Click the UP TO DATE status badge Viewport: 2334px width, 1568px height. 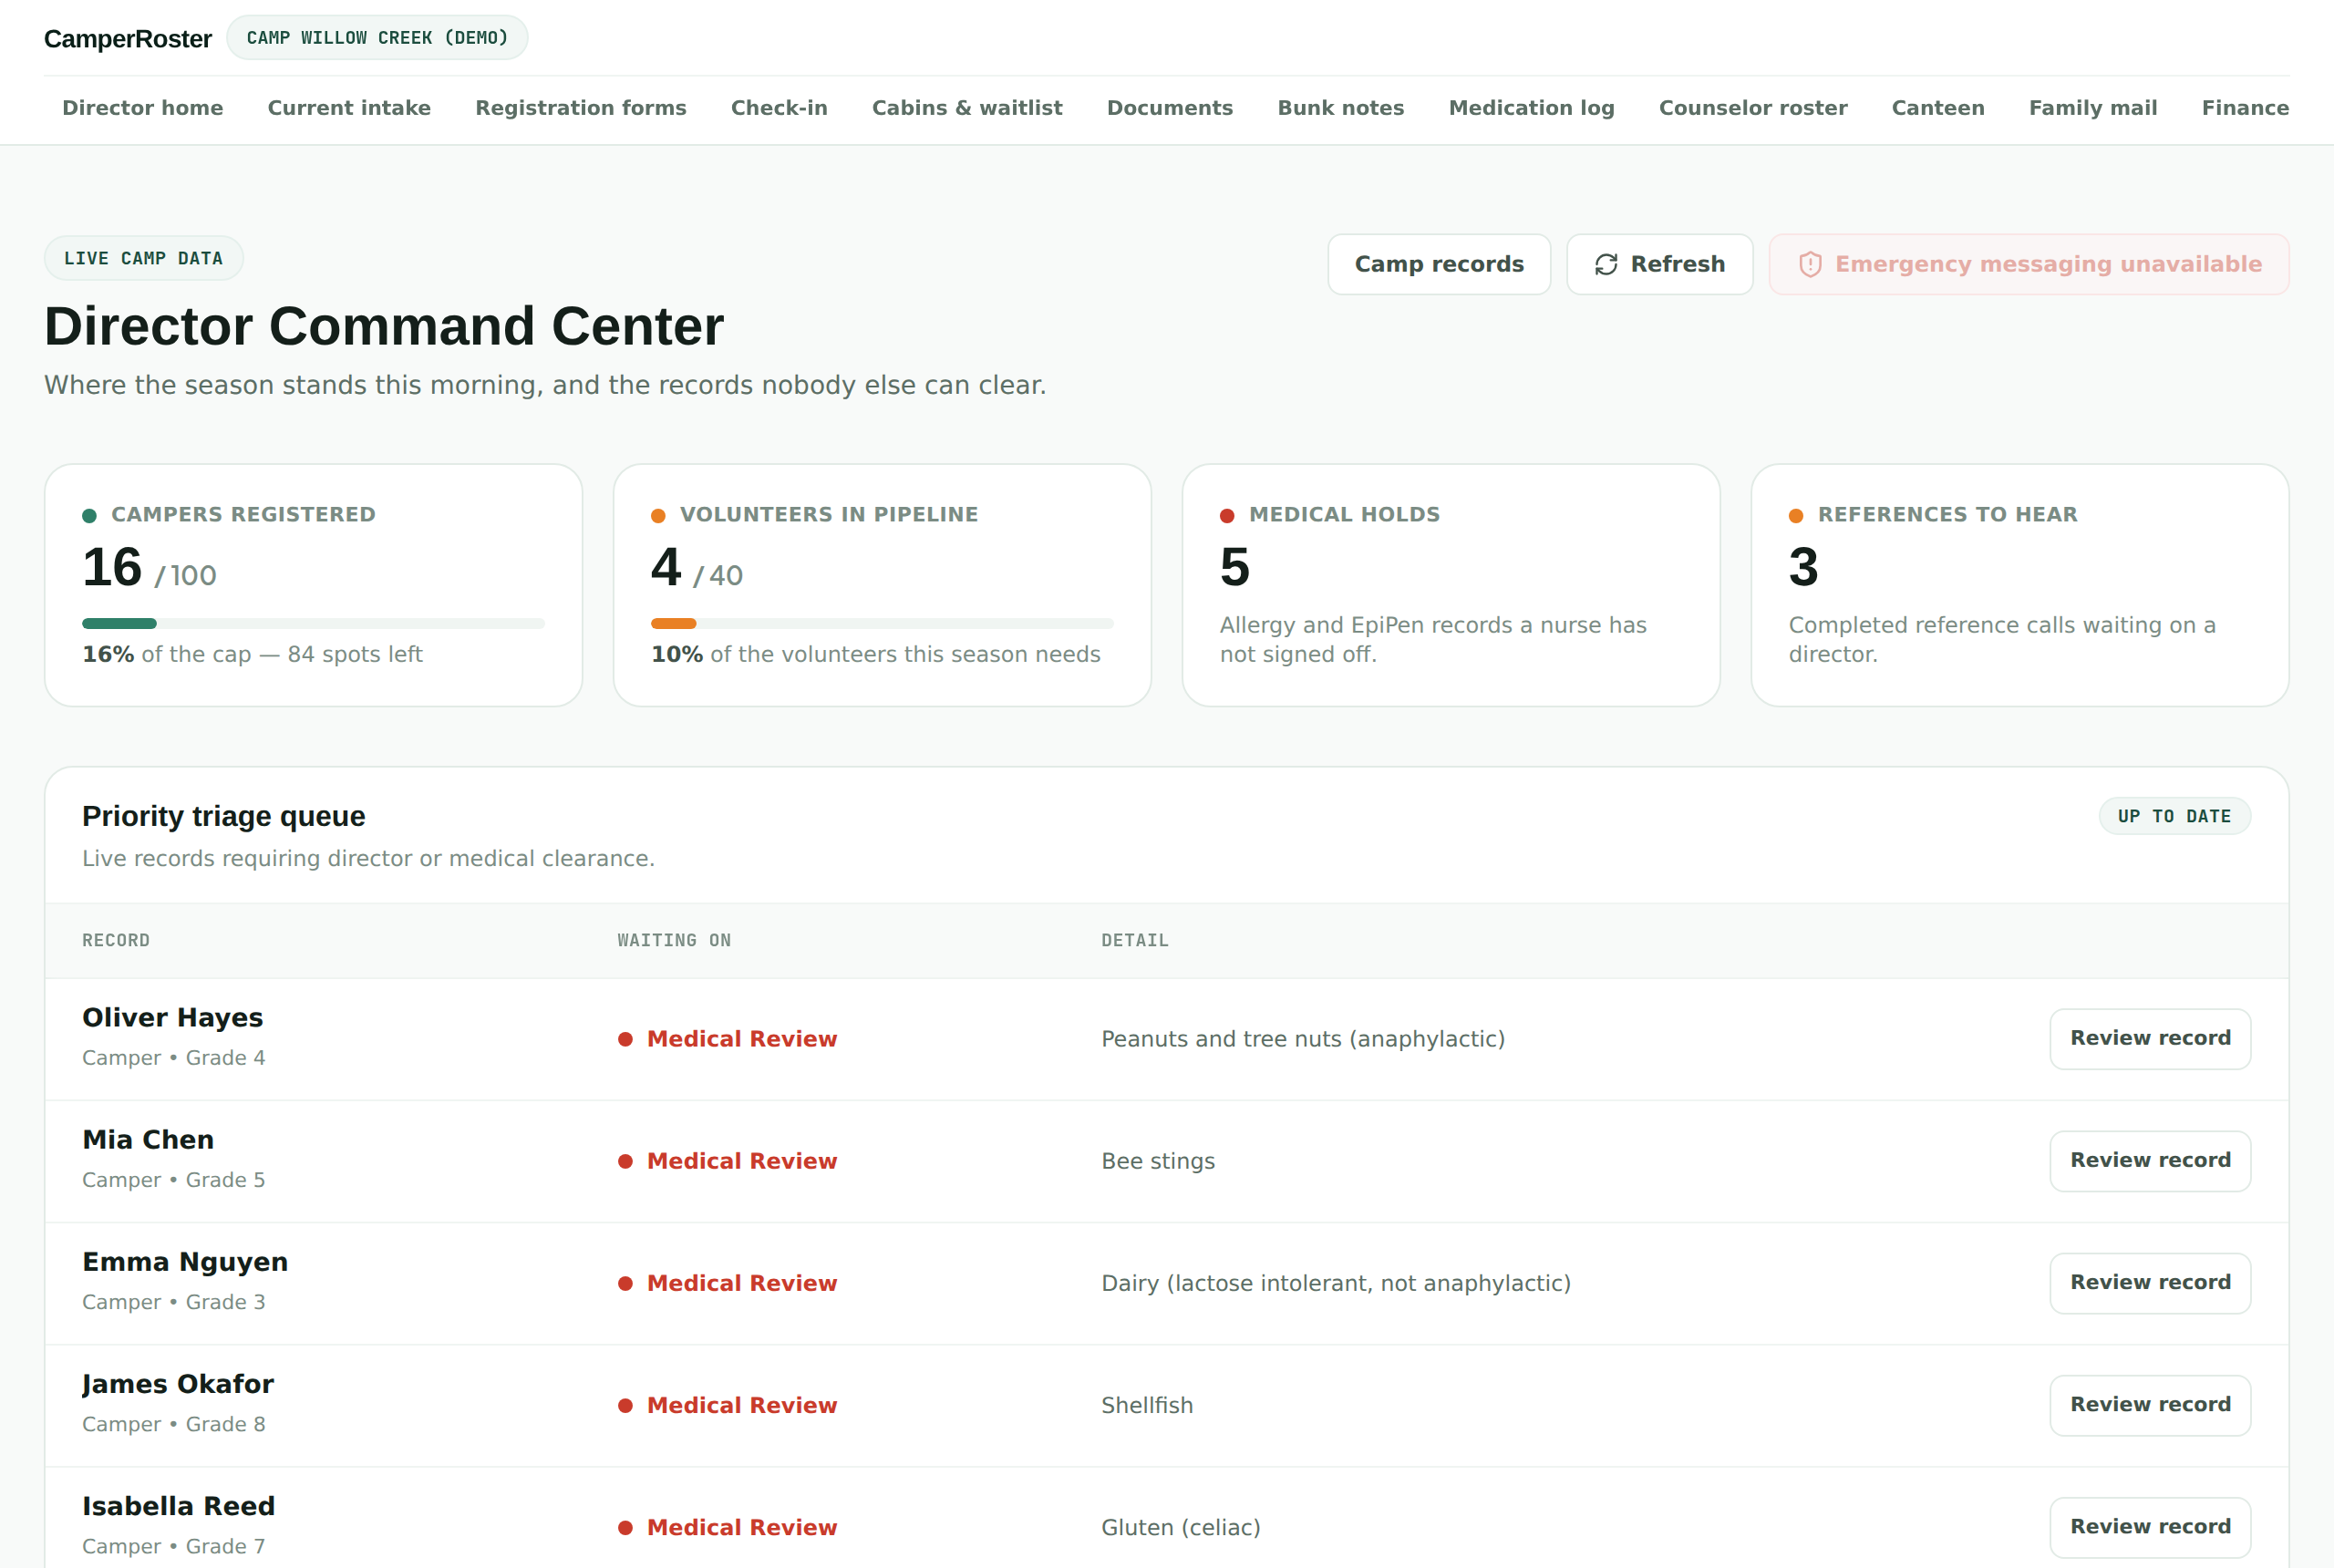[x=2174, y=816]
